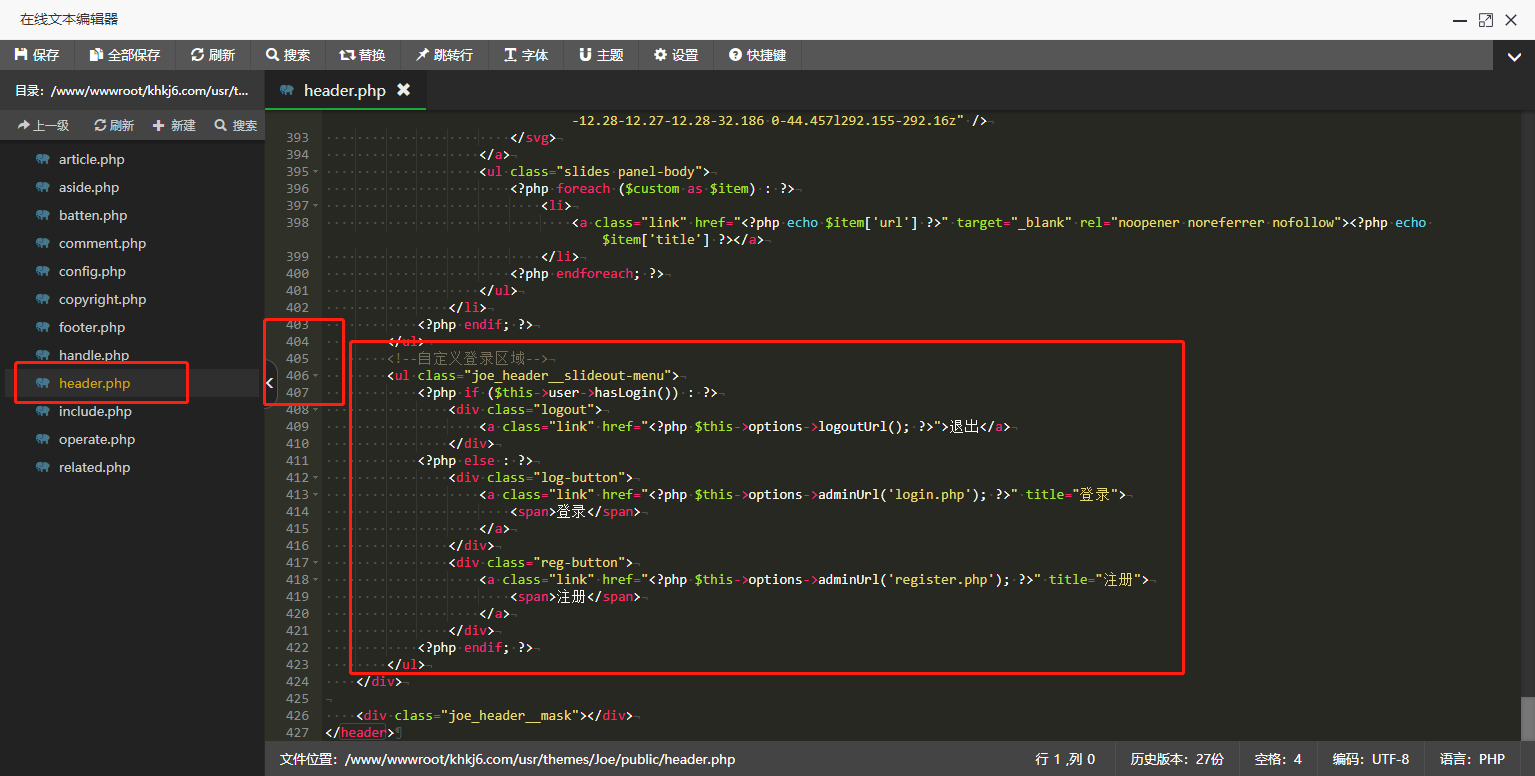Open copyright.php in file list
Viewport: 1535px width, 776px height.
(x=102, y=299)
